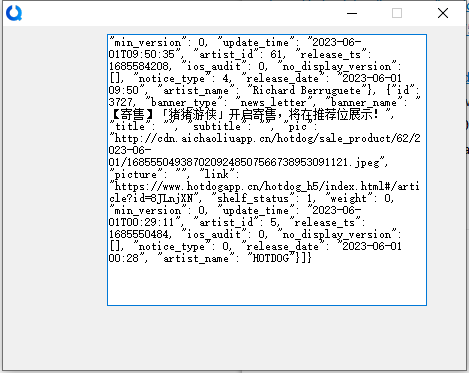Close the window with the X button
Viewport: 469px width, 373px height.
click(x=443, y=13)
